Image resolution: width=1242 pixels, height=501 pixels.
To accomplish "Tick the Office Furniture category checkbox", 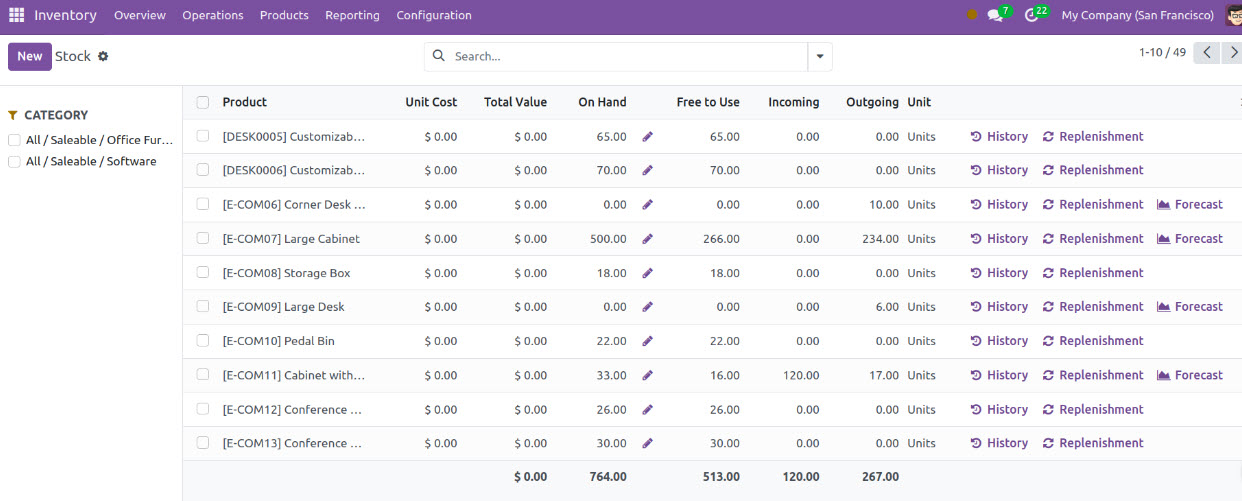I will pyautogui.click(x=14, y=140).
